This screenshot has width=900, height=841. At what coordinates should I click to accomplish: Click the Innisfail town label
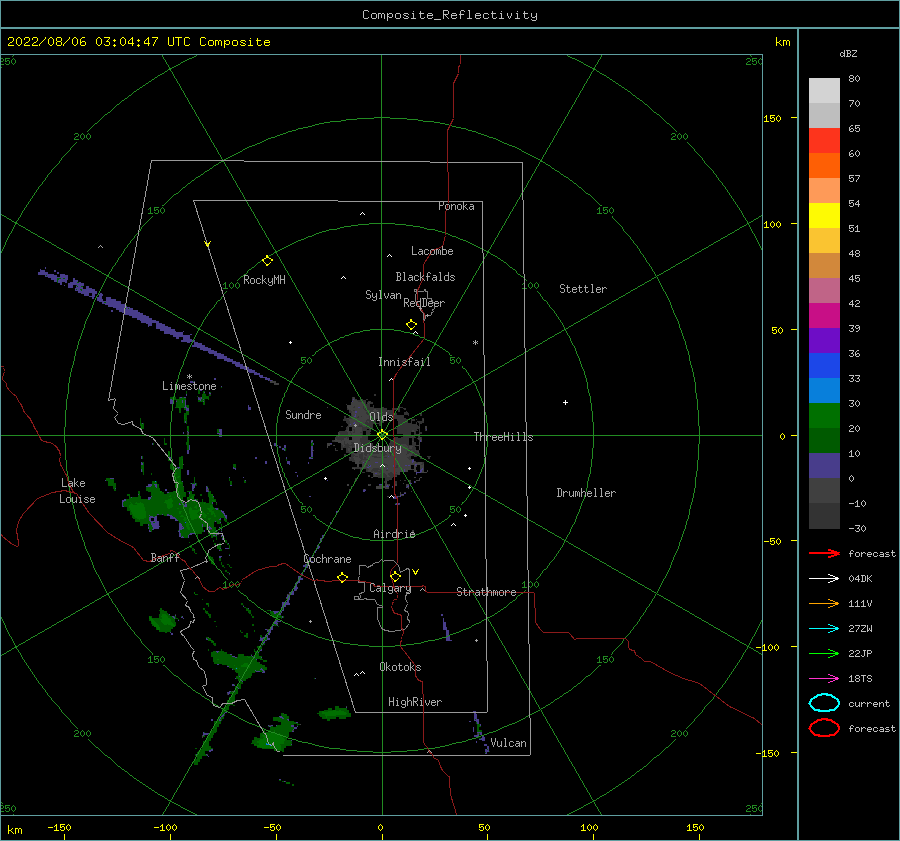(x=404, y=362)
